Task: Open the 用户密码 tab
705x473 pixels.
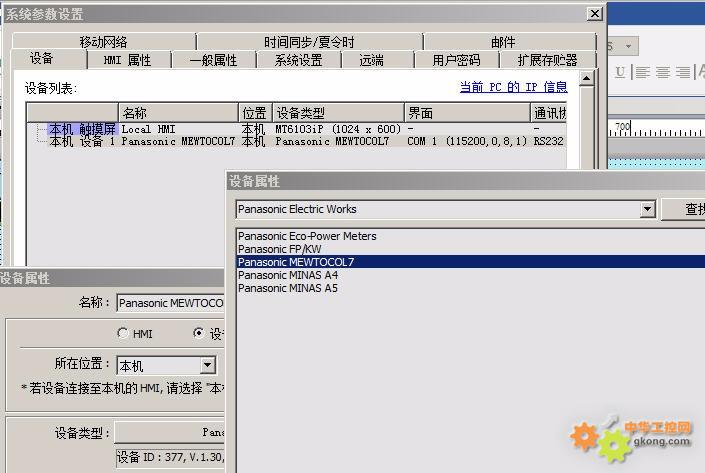Action: pos(456,60)
